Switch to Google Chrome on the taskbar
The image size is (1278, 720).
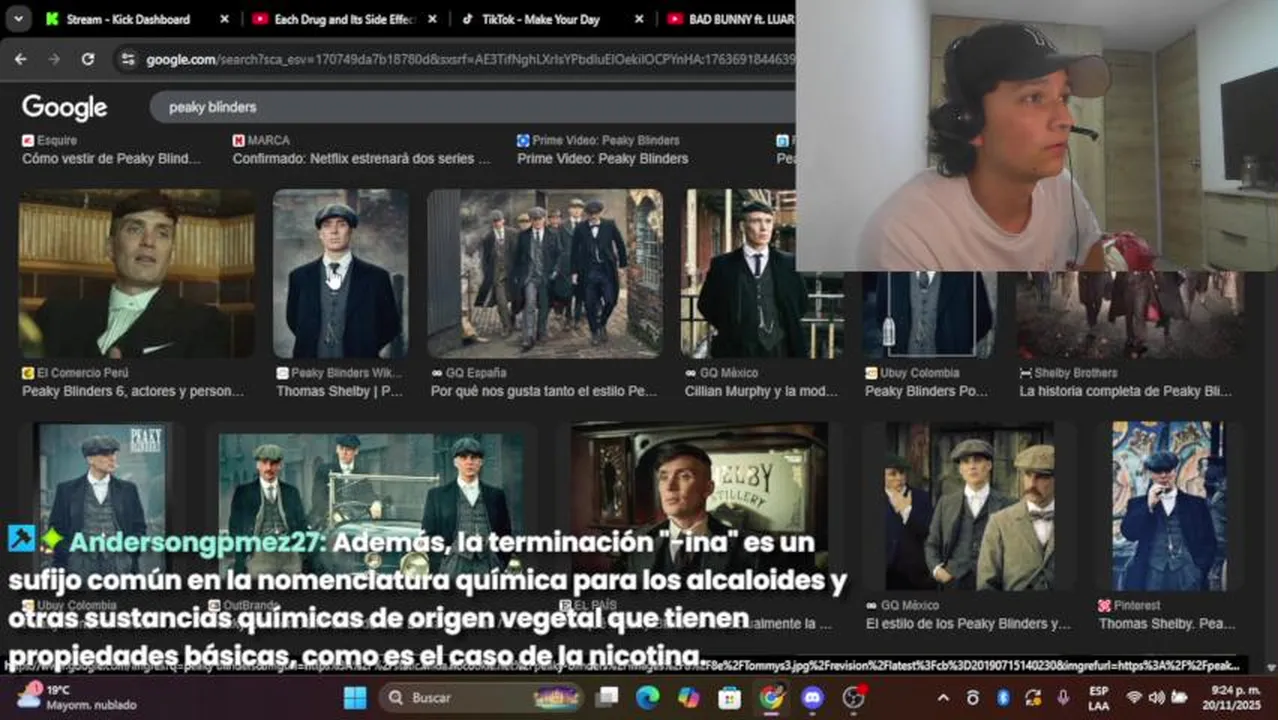point(771,697)
